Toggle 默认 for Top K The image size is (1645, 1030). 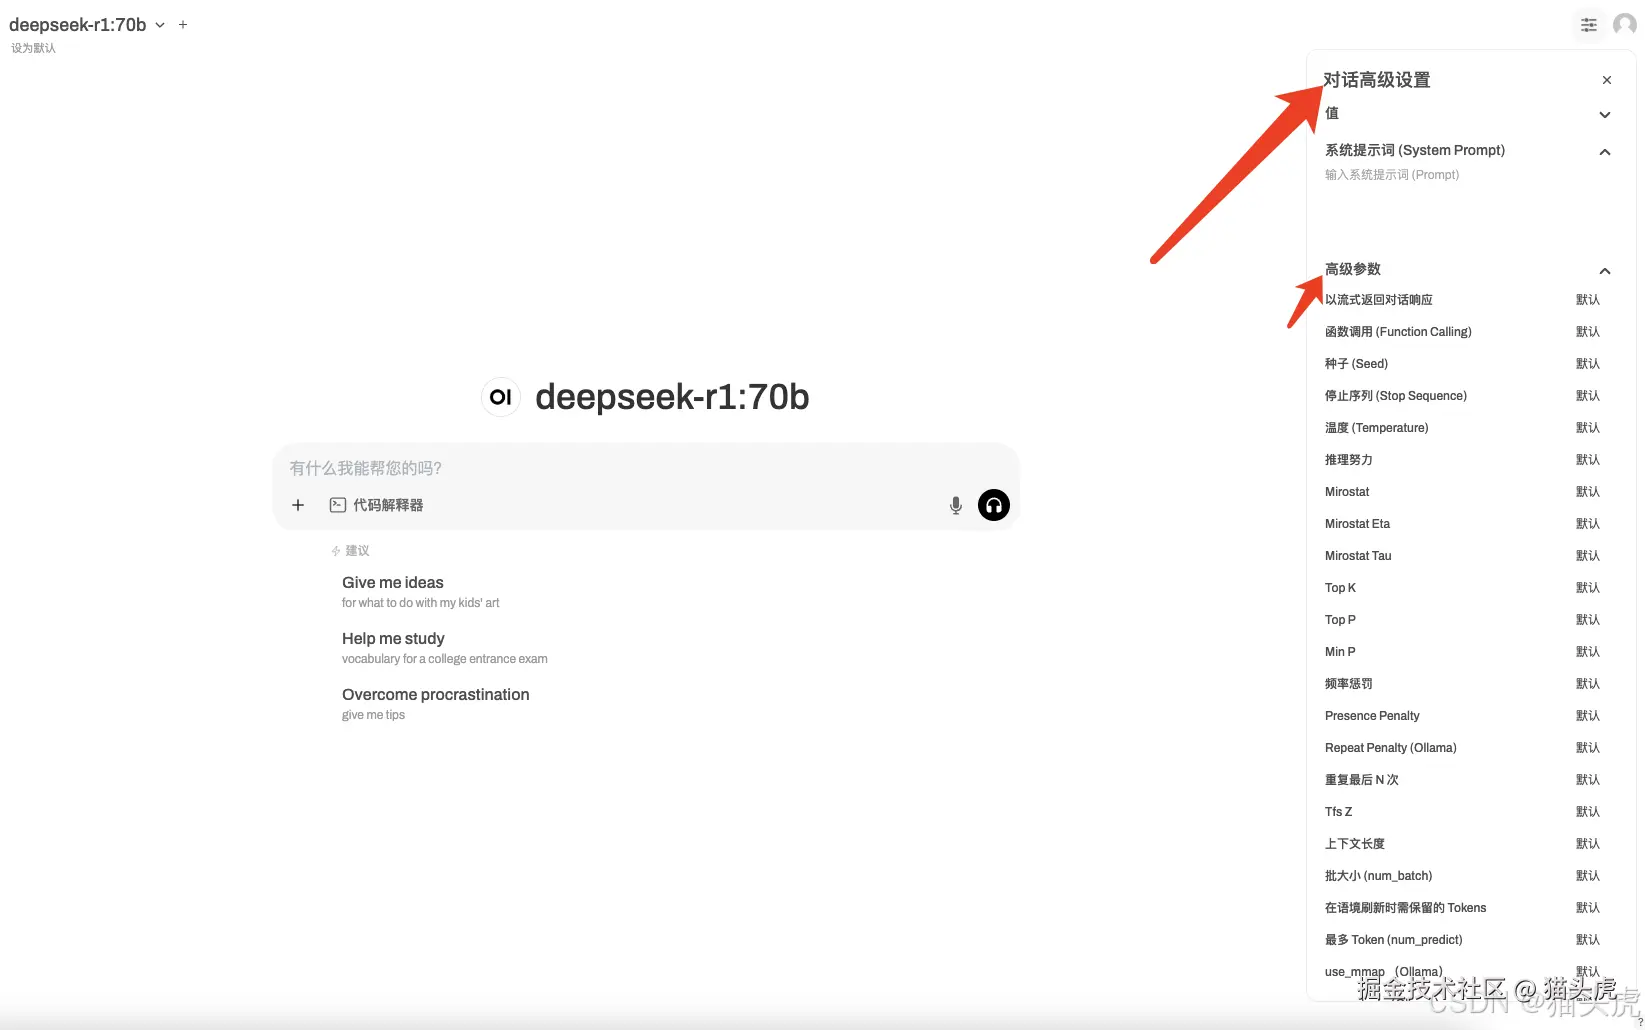(x=1588, y=588)
